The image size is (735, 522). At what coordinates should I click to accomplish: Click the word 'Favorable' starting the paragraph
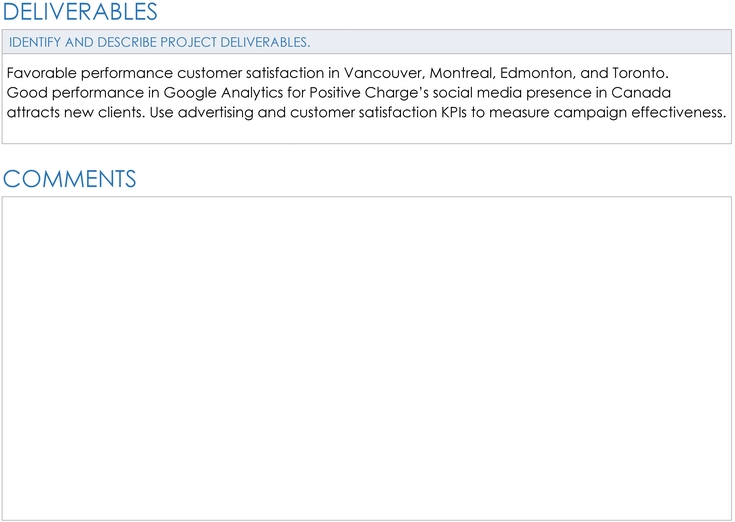pyautogui.click(x=42, y=73)
